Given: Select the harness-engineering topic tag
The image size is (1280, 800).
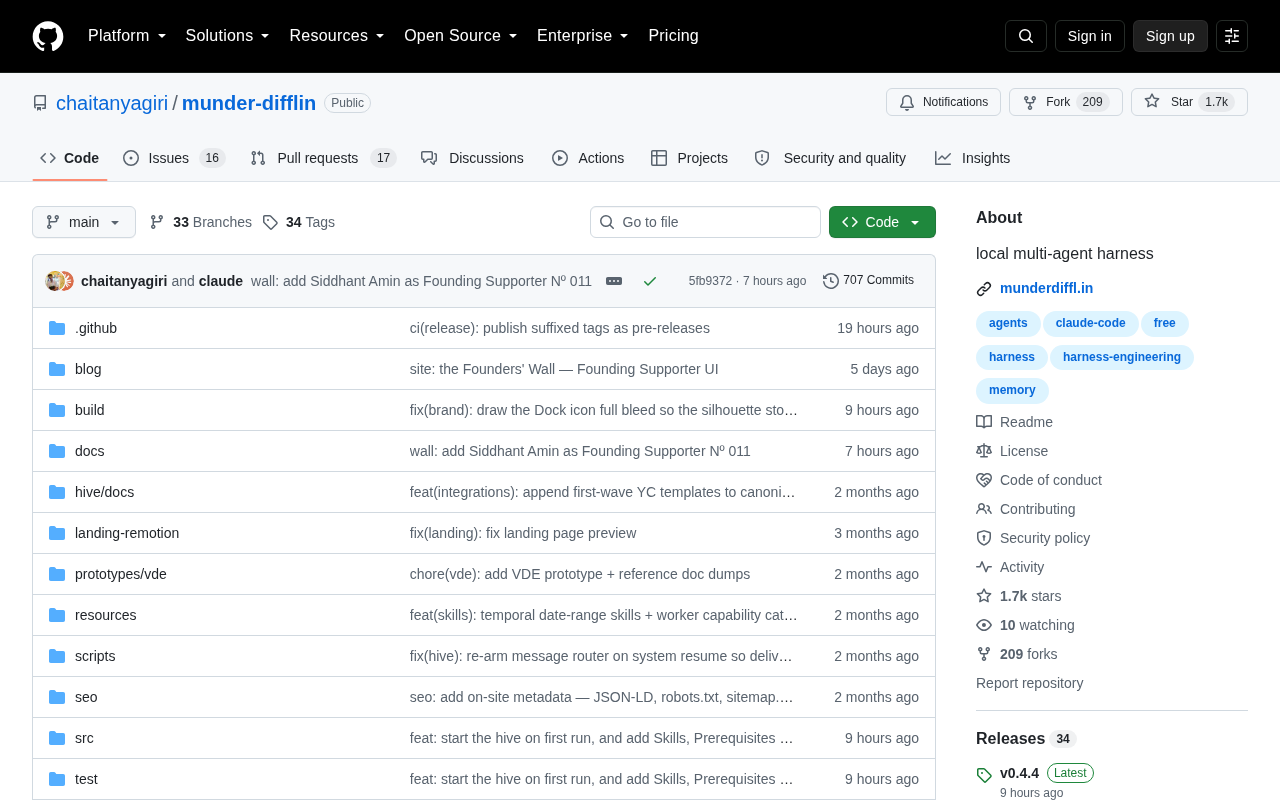Looking at the screenshot, I should [1122, 357].
